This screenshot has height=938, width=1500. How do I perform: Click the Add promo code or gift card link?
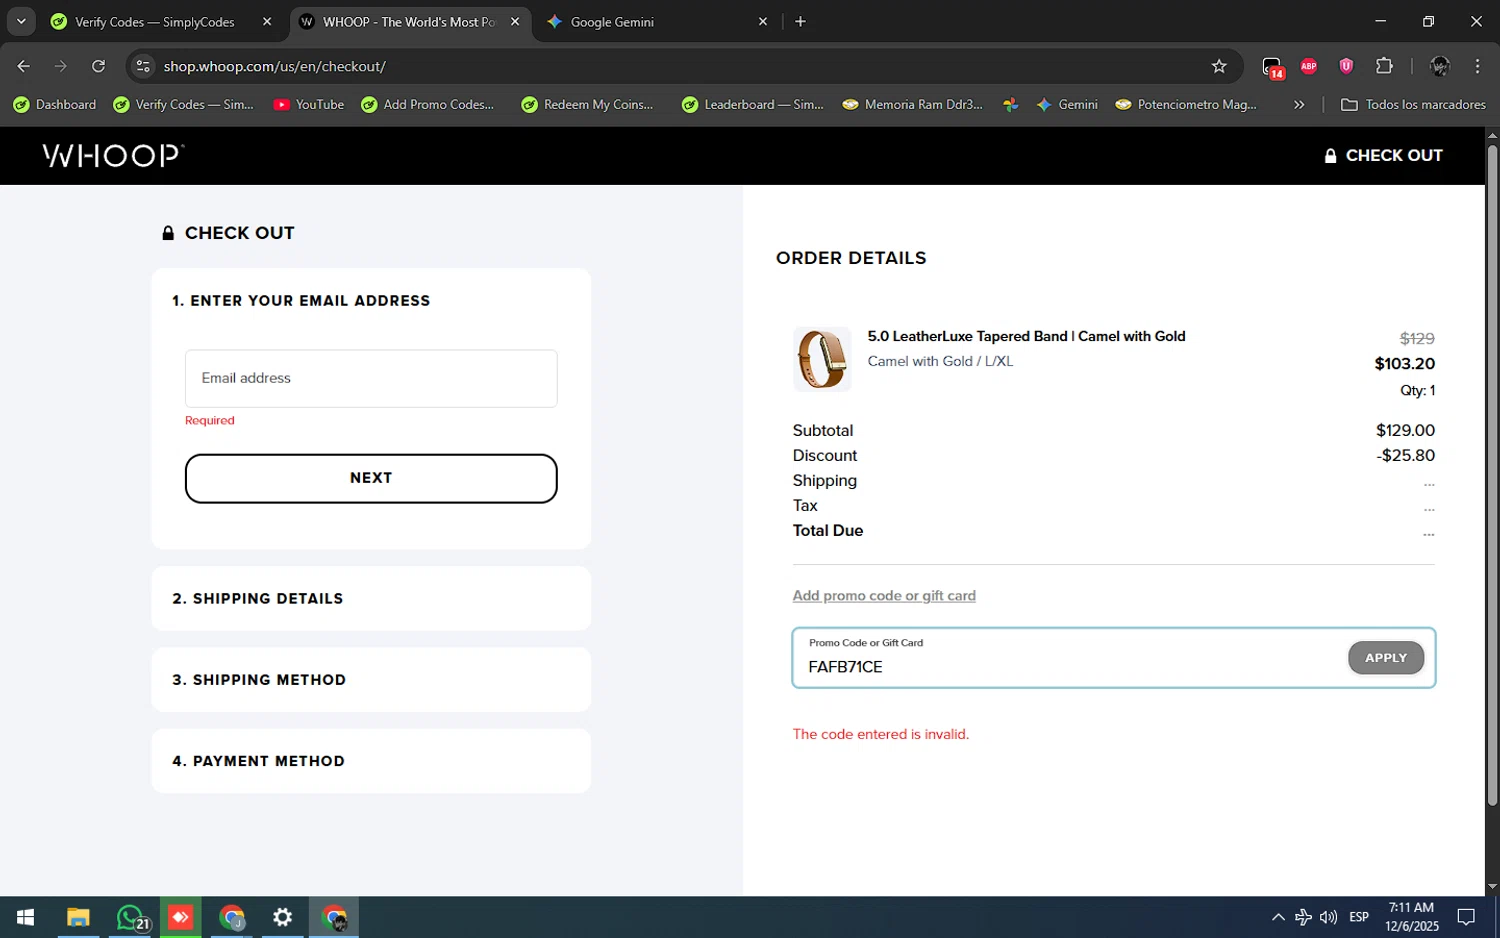coord(883,596)
